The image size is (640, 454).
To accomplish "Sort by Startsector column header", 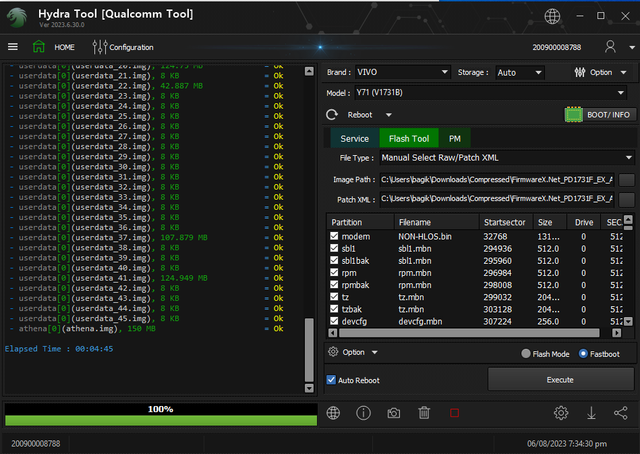I will [x=506, y=222].
